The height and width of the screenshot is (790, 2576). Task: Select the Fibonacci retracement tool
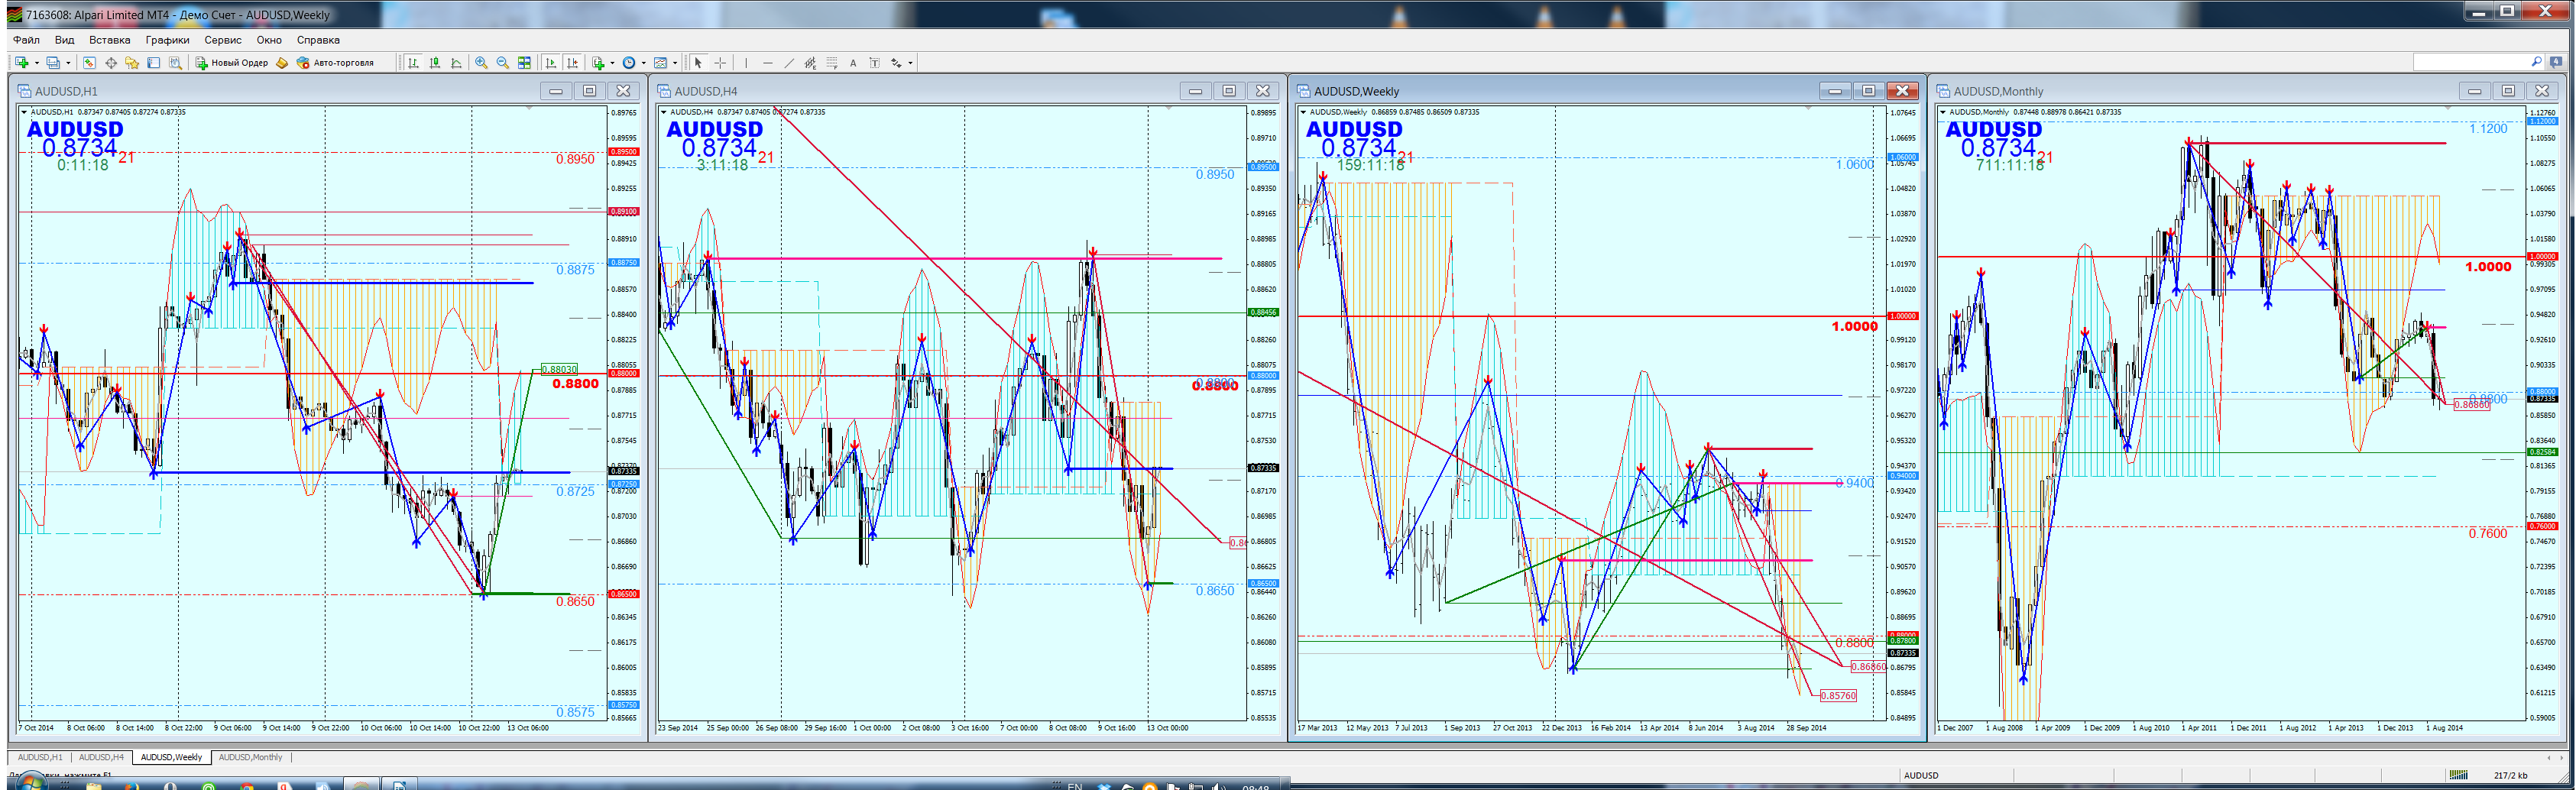tap(832, 62)
